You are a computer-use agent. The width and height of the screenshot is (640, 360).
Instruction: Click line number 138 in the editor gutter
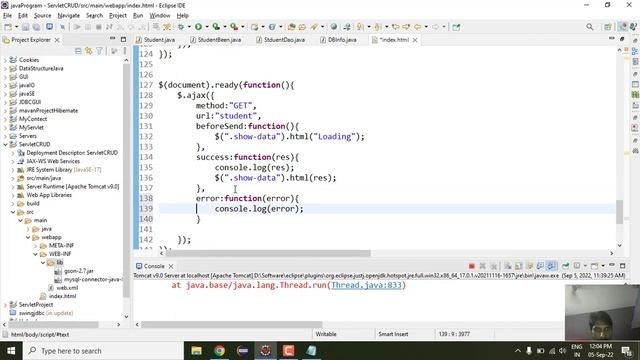pyautogui.click(x=146, y=198)
